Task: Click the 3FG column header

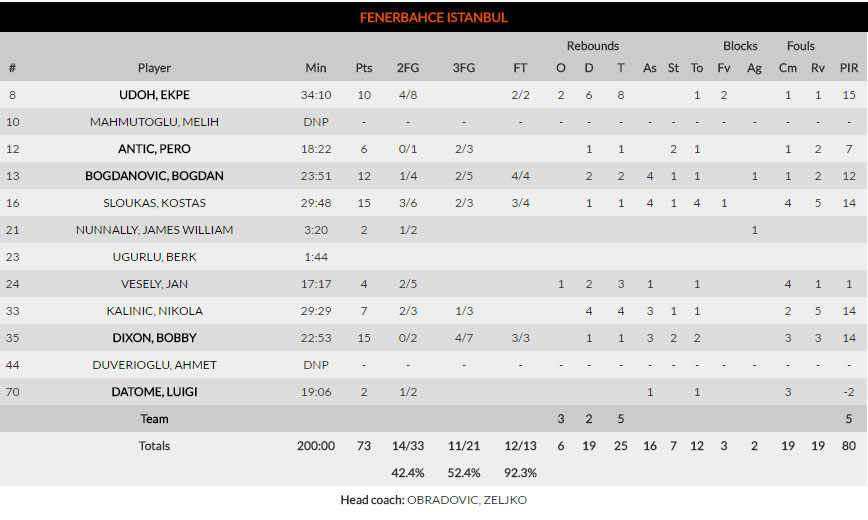Action: coord(464,68)
